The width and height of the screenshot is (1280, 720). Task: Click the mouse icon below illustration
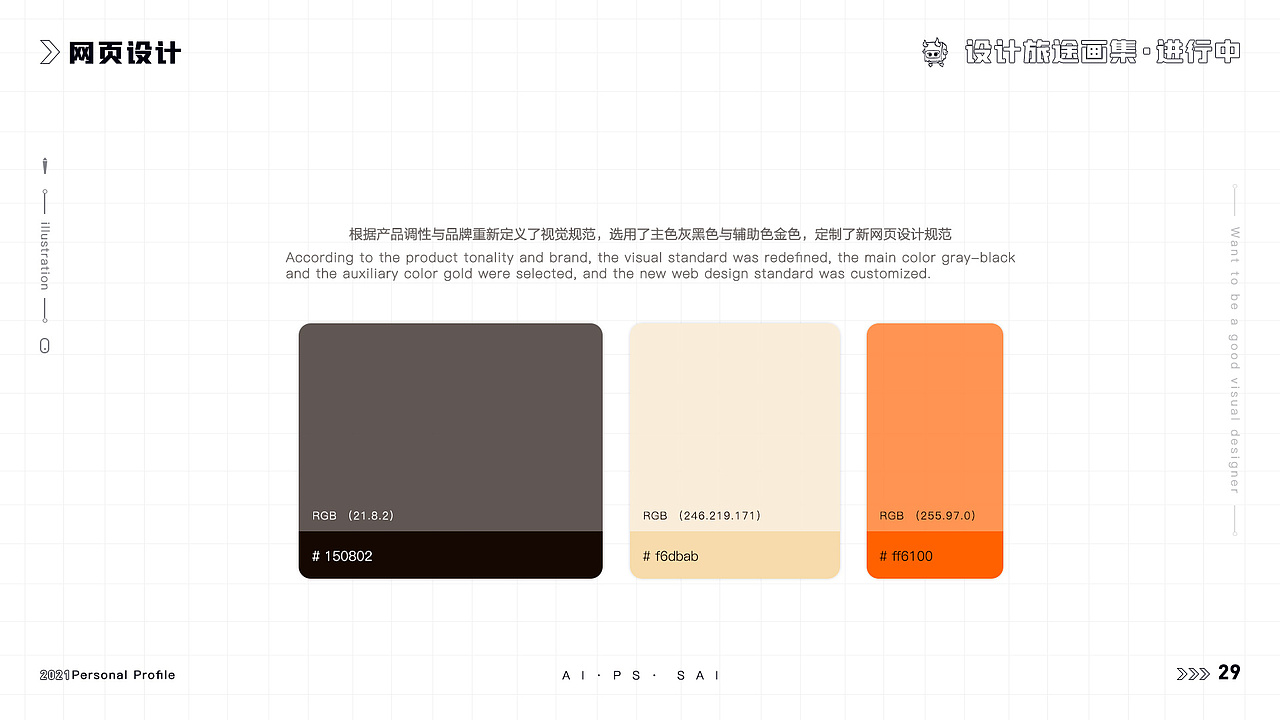[44, 346]
